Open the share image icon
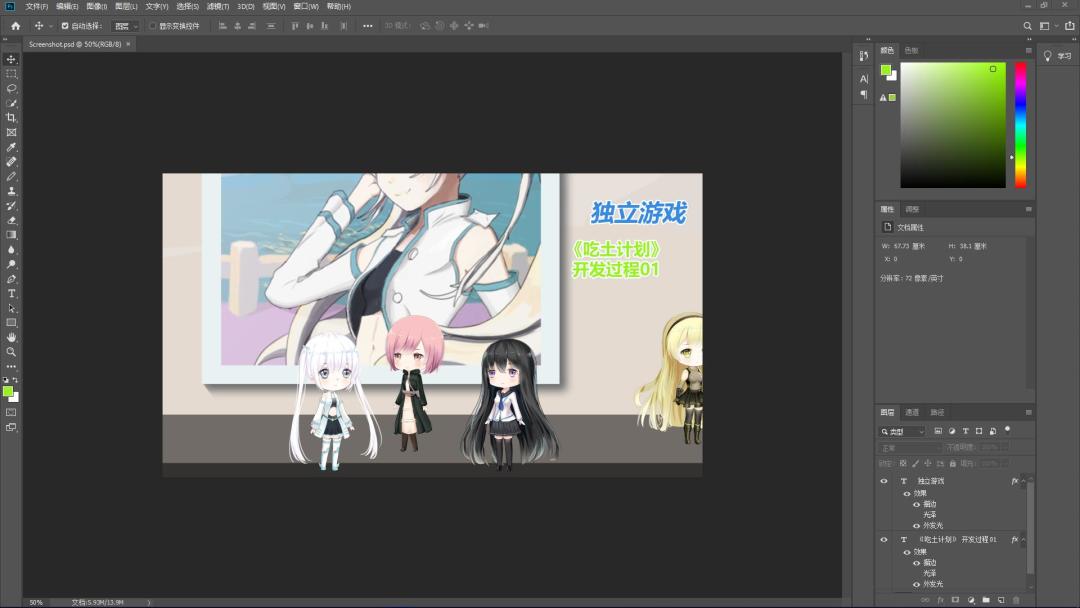 (x=1069, y=25)
